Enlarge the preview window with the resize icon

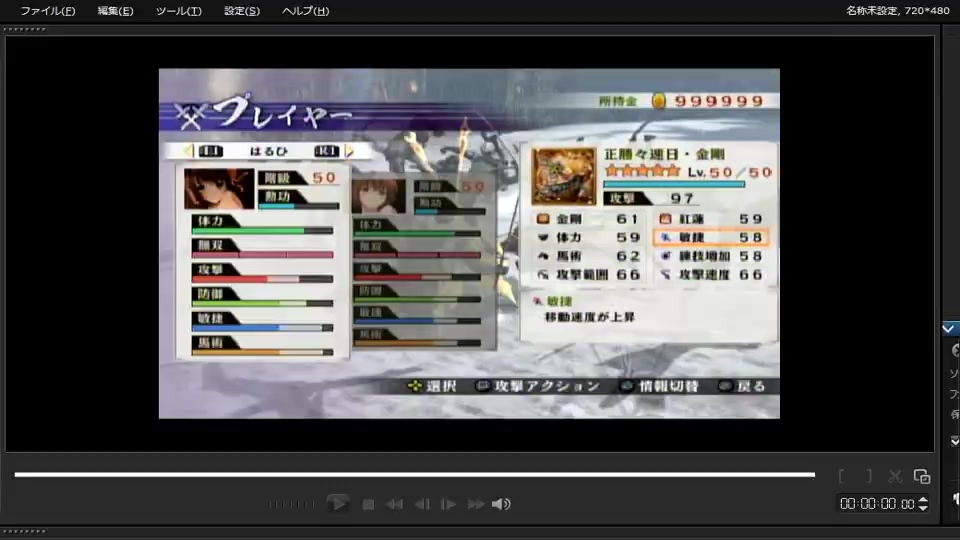click(921, 476)
